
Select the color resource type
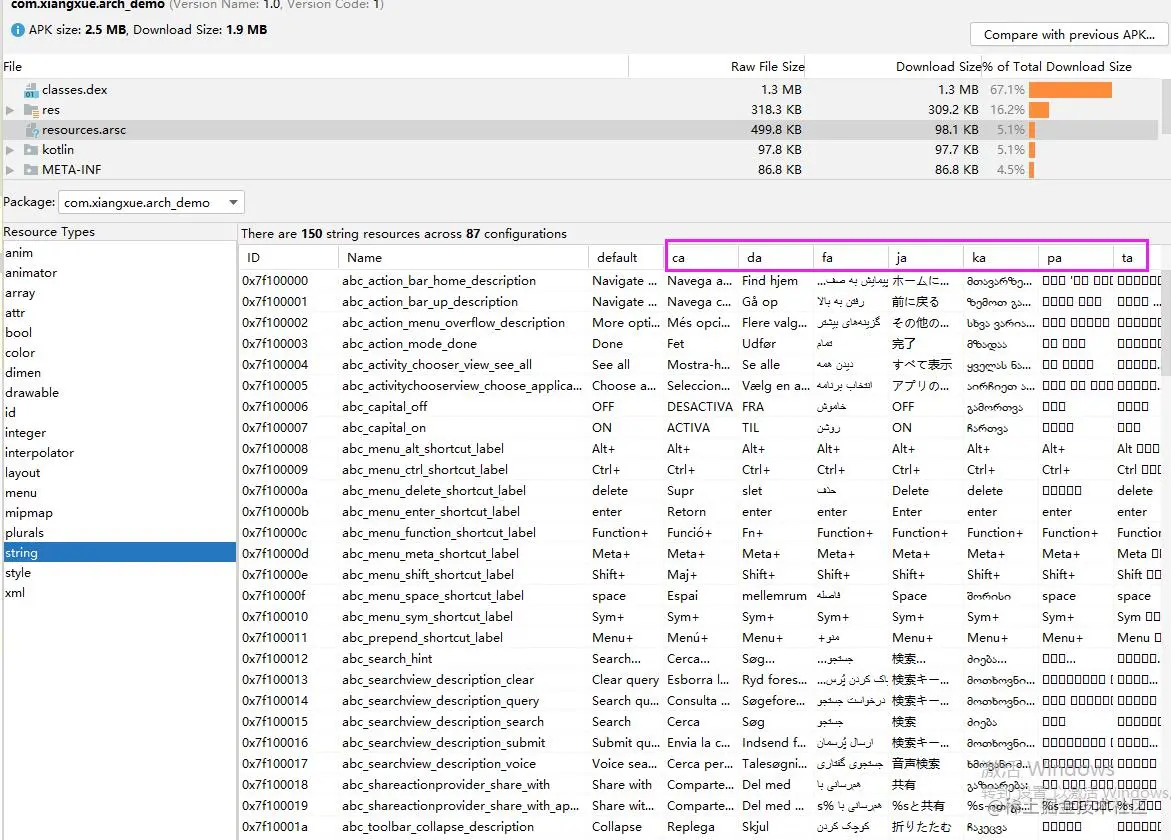pos(119,353)
